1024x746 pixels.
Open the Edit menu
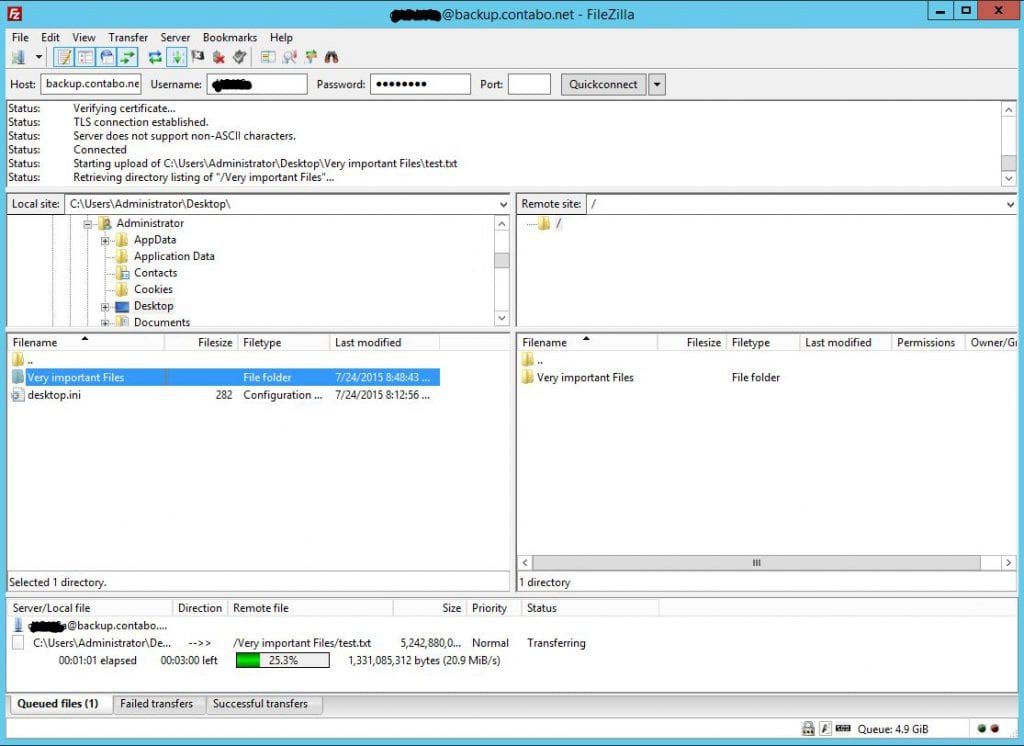[x=50, y=37]
